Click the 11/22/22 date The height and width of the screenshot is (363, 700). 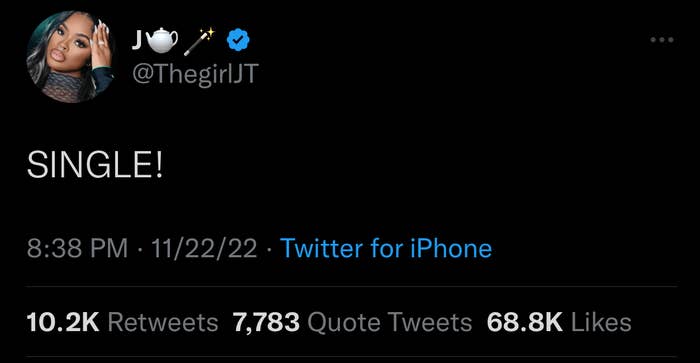point(204,248)
